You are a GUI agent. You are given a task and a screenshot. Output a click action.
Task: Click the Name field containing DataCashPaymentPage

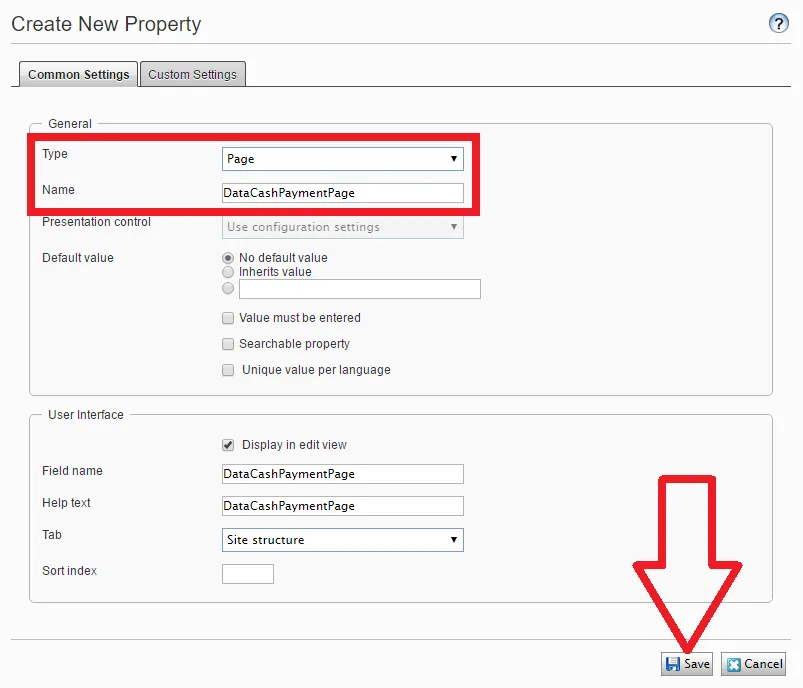click(343, 193)
